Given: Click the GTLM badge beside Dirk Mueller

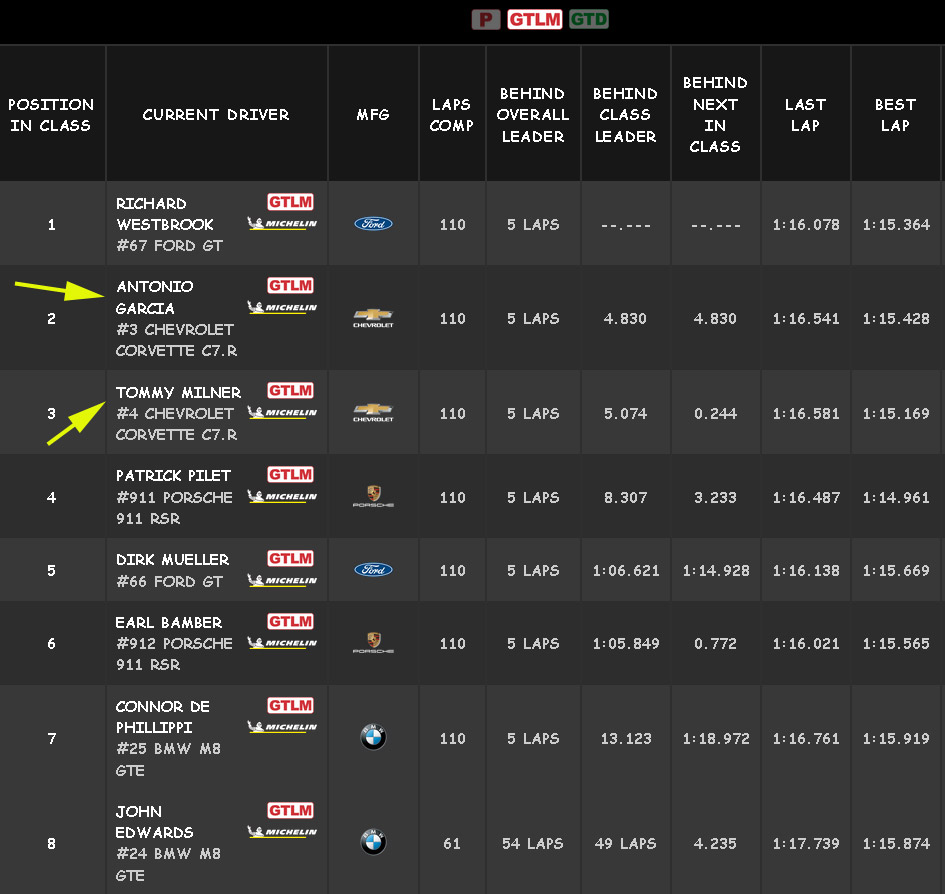Looking at the screenshot, I should tap(290, 558).
